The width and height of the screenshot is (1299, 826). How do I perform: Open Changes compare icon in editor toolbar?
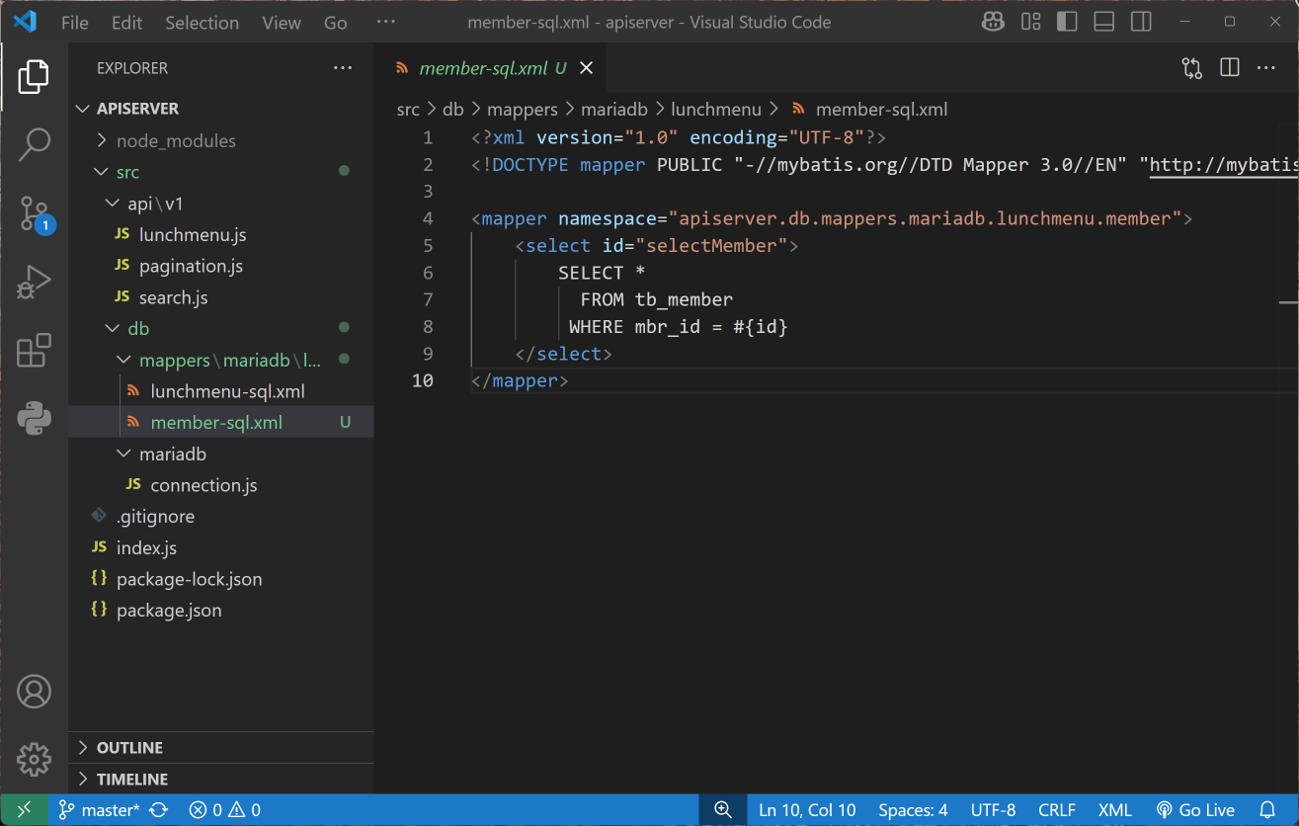[1192, 68]
